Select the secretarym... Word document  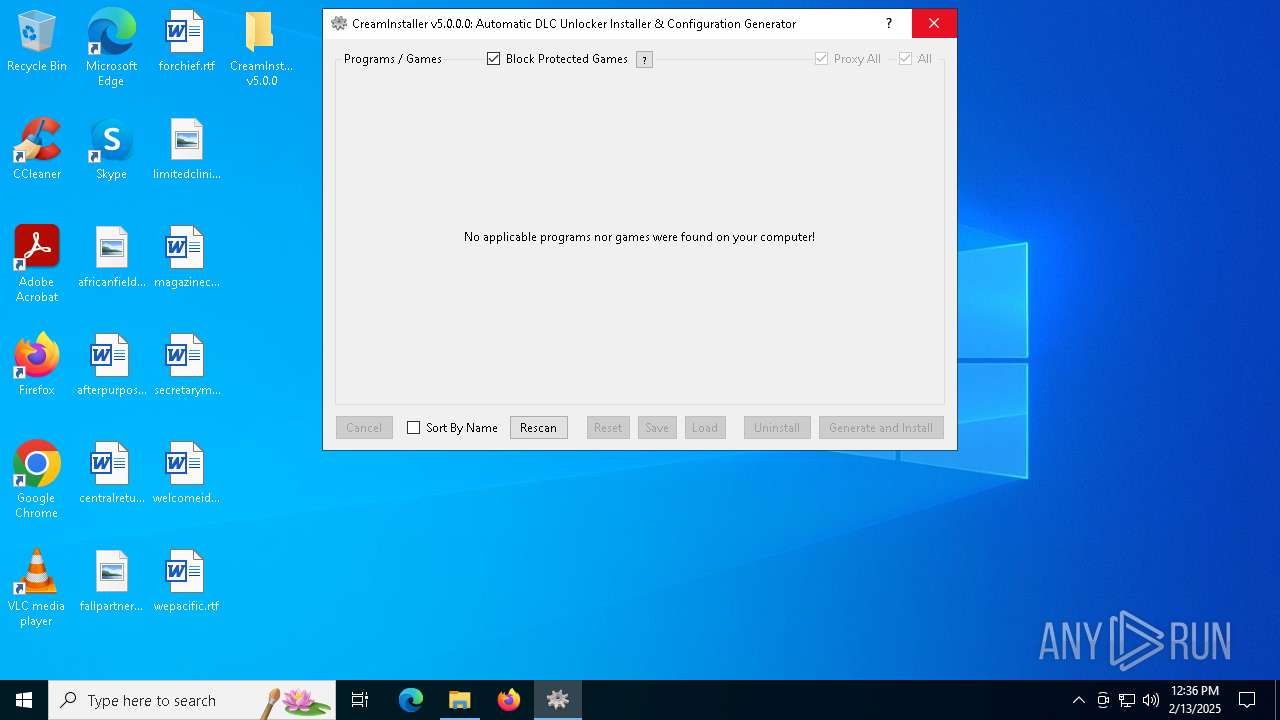[186, 366]
